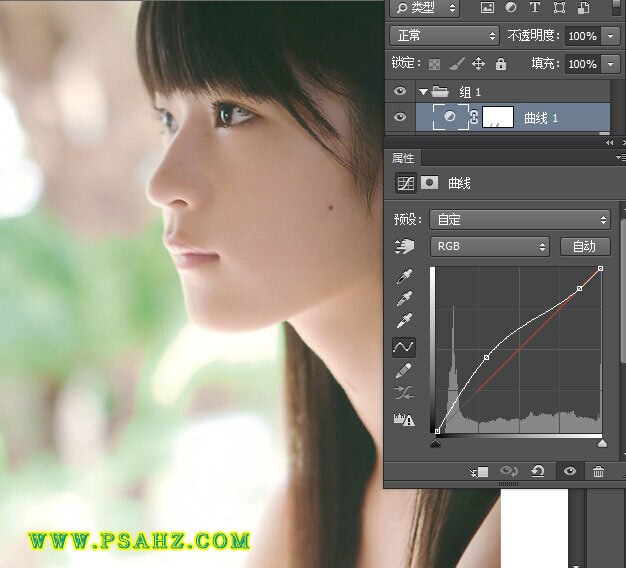
Task: Click the lock all padlock icon
Action: (x=501, y=64)
